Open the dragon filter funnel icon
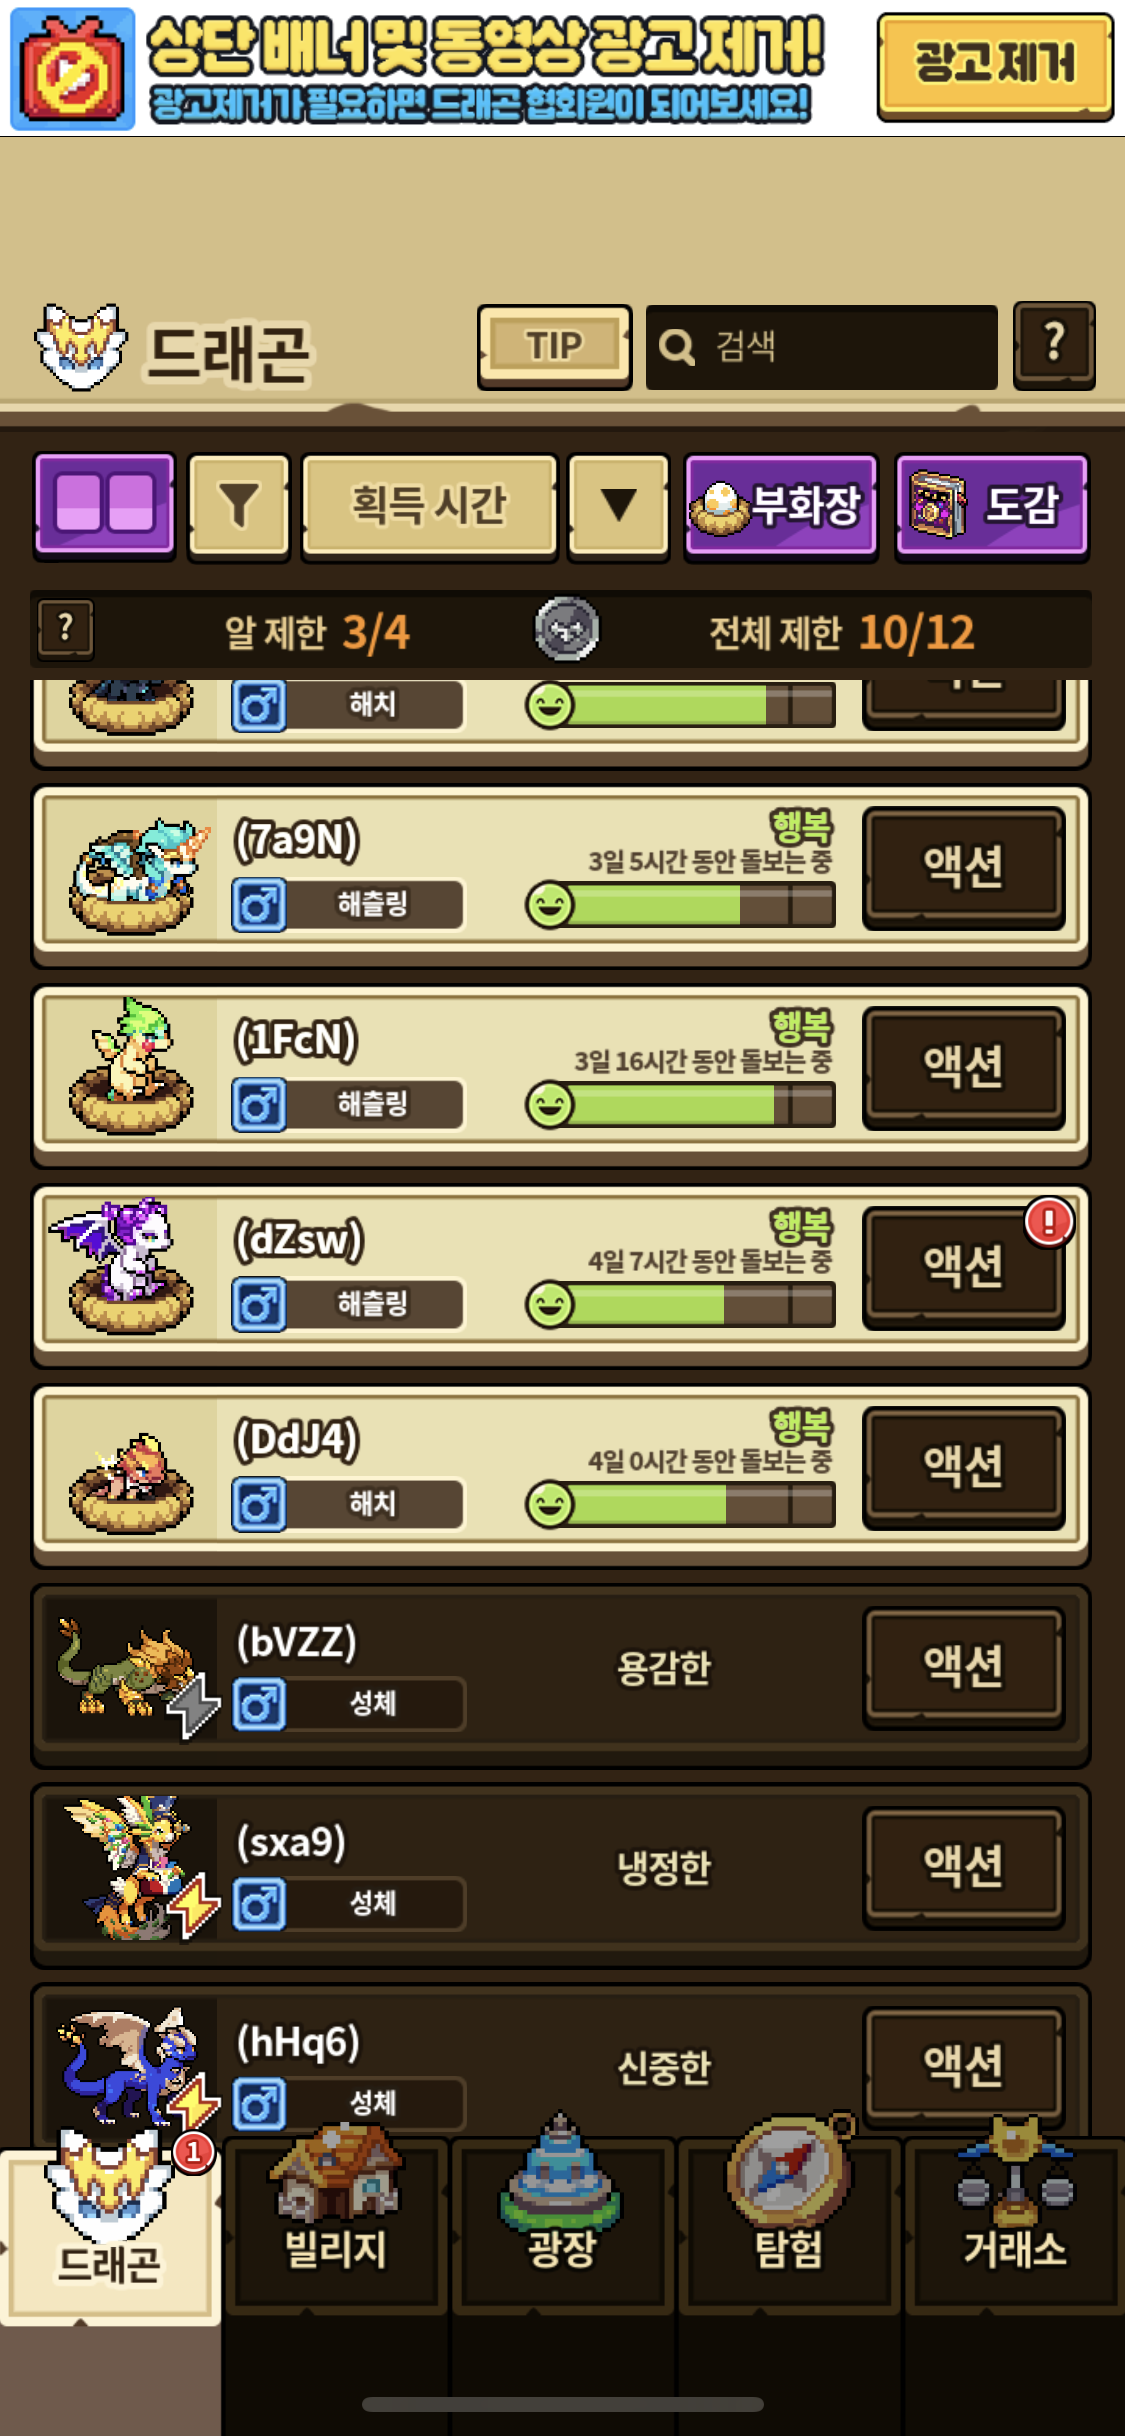The height and width of the screenshot is (2436, 1125). pyautogui.click(x=239, y=503)
